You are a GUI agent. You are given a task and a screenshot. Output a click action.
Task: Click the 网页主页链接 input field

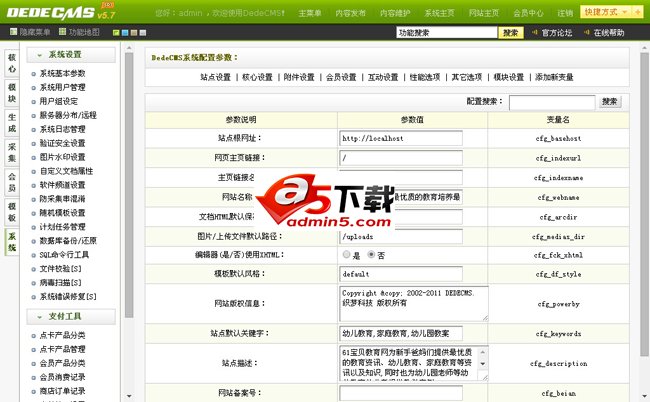[400, 158]
